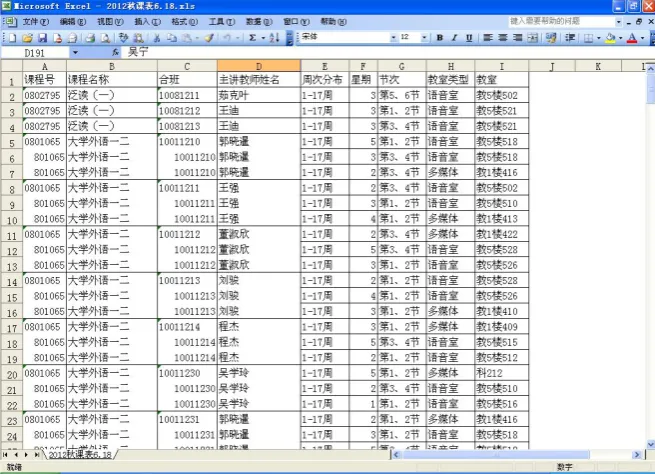The image size is (655, 474).
Task: Open a file using the Open folder icon
Action: 28,38
